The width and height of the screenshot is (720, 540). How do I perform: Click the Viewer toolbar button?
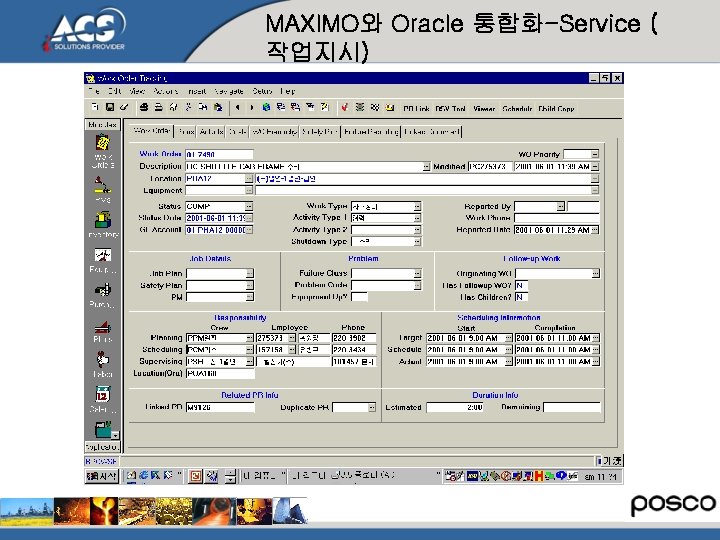(x=484, y=109)
